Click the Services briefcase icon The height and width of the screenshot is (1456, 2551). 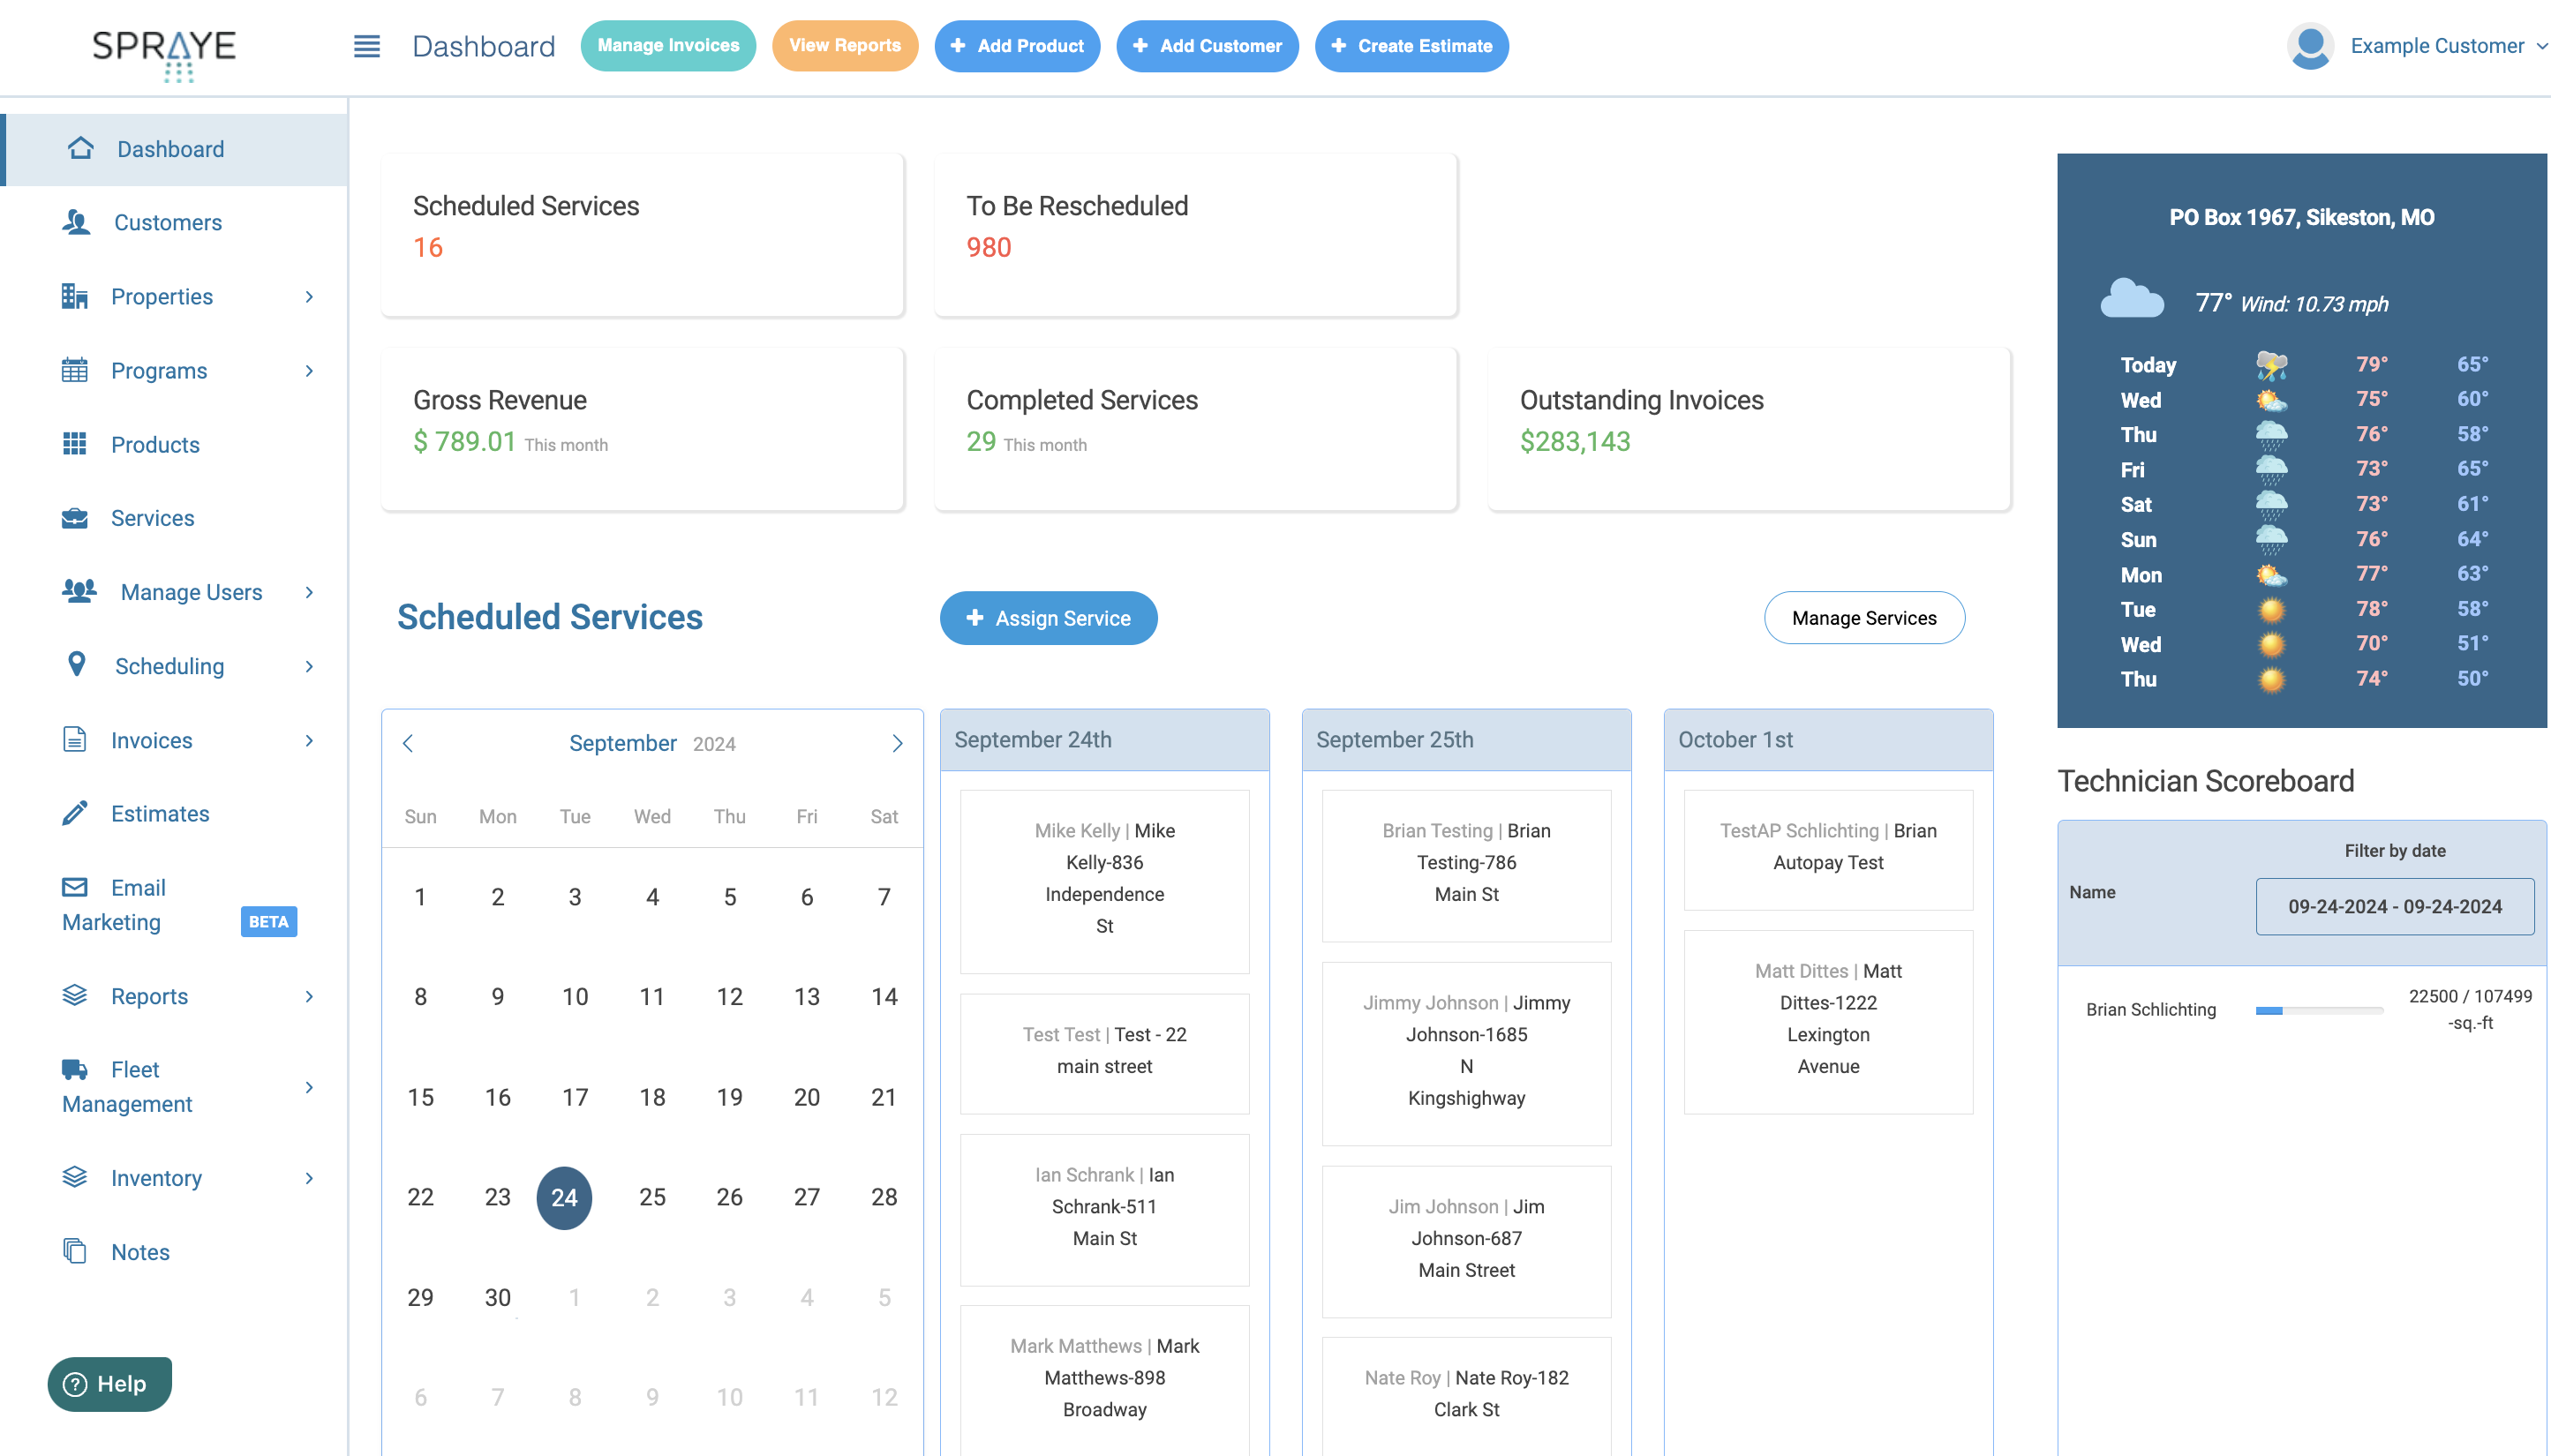(x=75, y=518)
